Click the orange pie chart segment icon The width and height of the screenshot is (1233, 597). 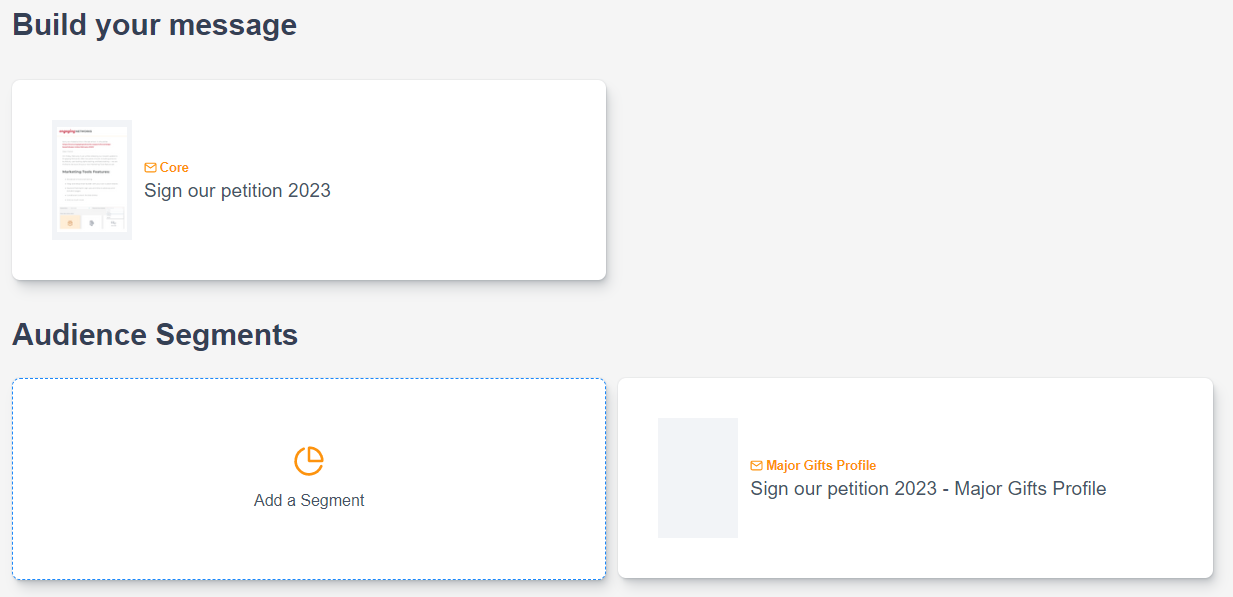coord(309,461)
